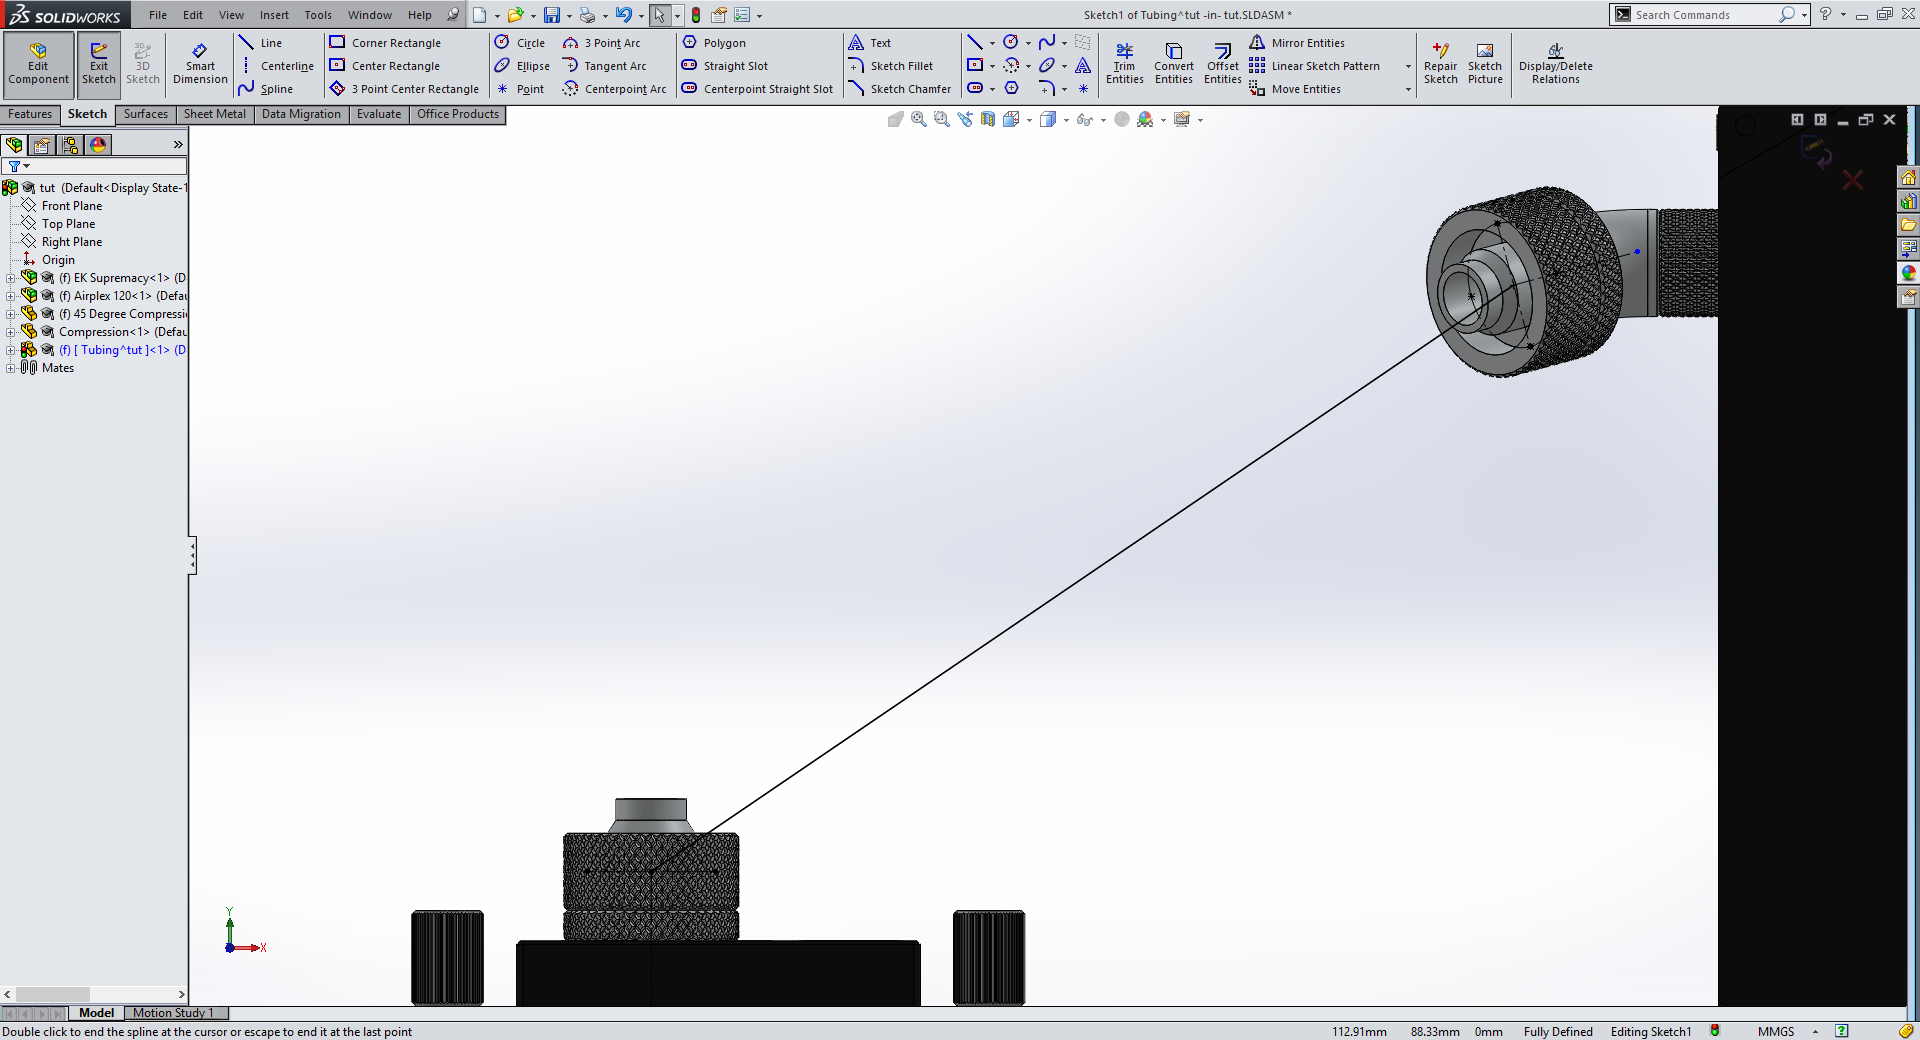Switch to the Evaluate tab
Viewport: 1920px width, 1040px height.
pyautogui.click(x=379, y=114)
